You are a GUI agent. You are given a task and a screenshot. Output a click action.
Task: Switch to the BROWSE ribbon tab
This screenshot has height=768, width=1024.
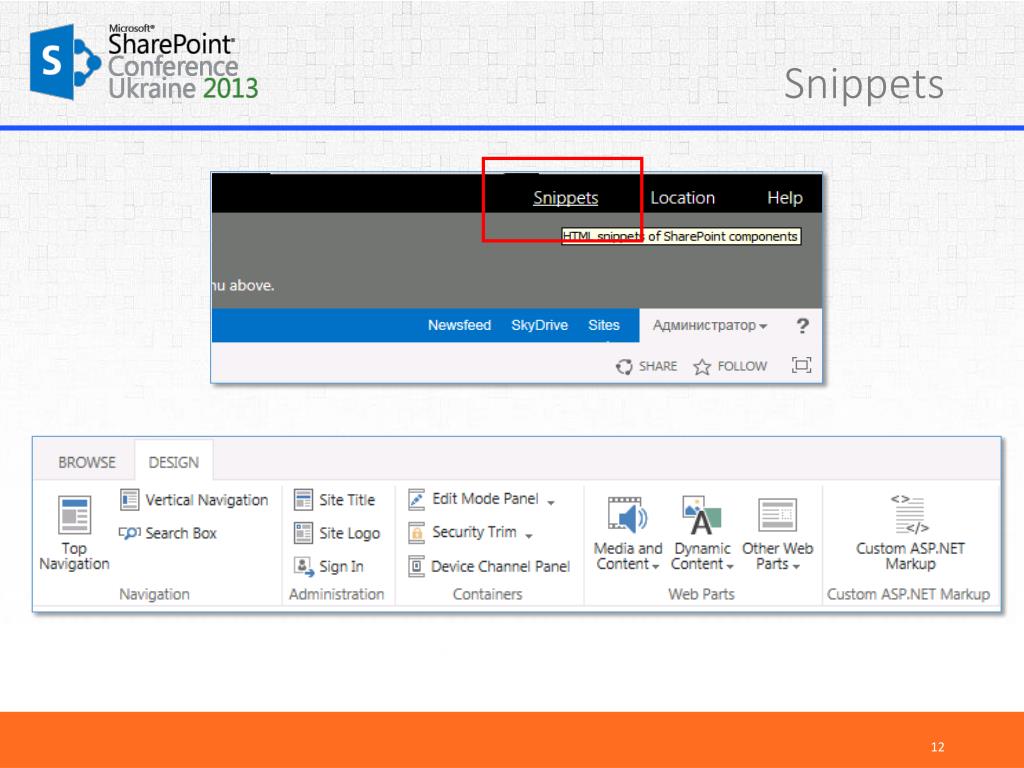tap(87, 462)
